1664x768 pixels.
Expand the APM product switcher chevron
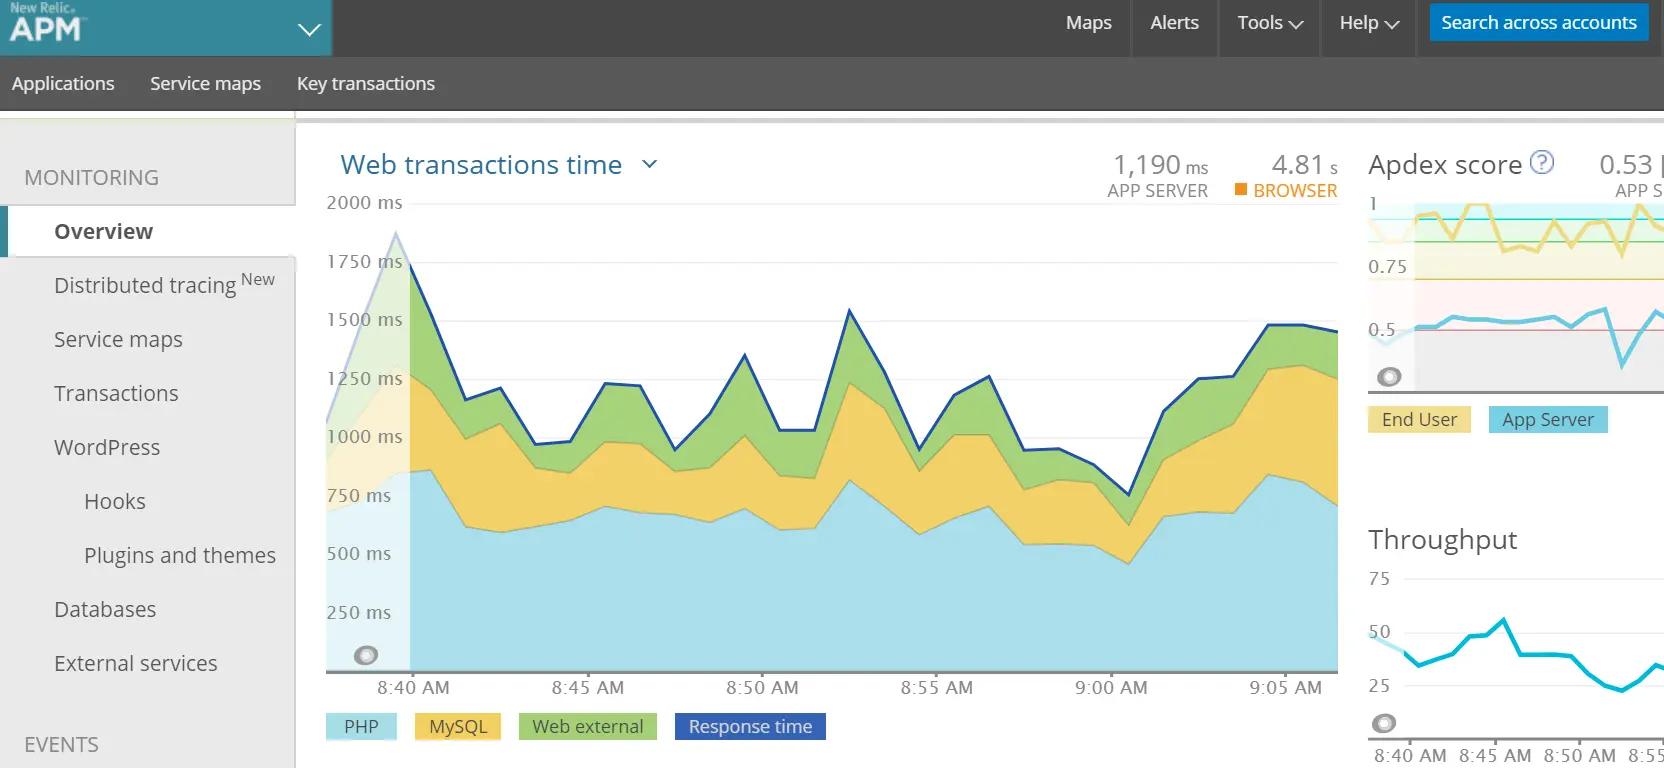click(x=310, y=29)
